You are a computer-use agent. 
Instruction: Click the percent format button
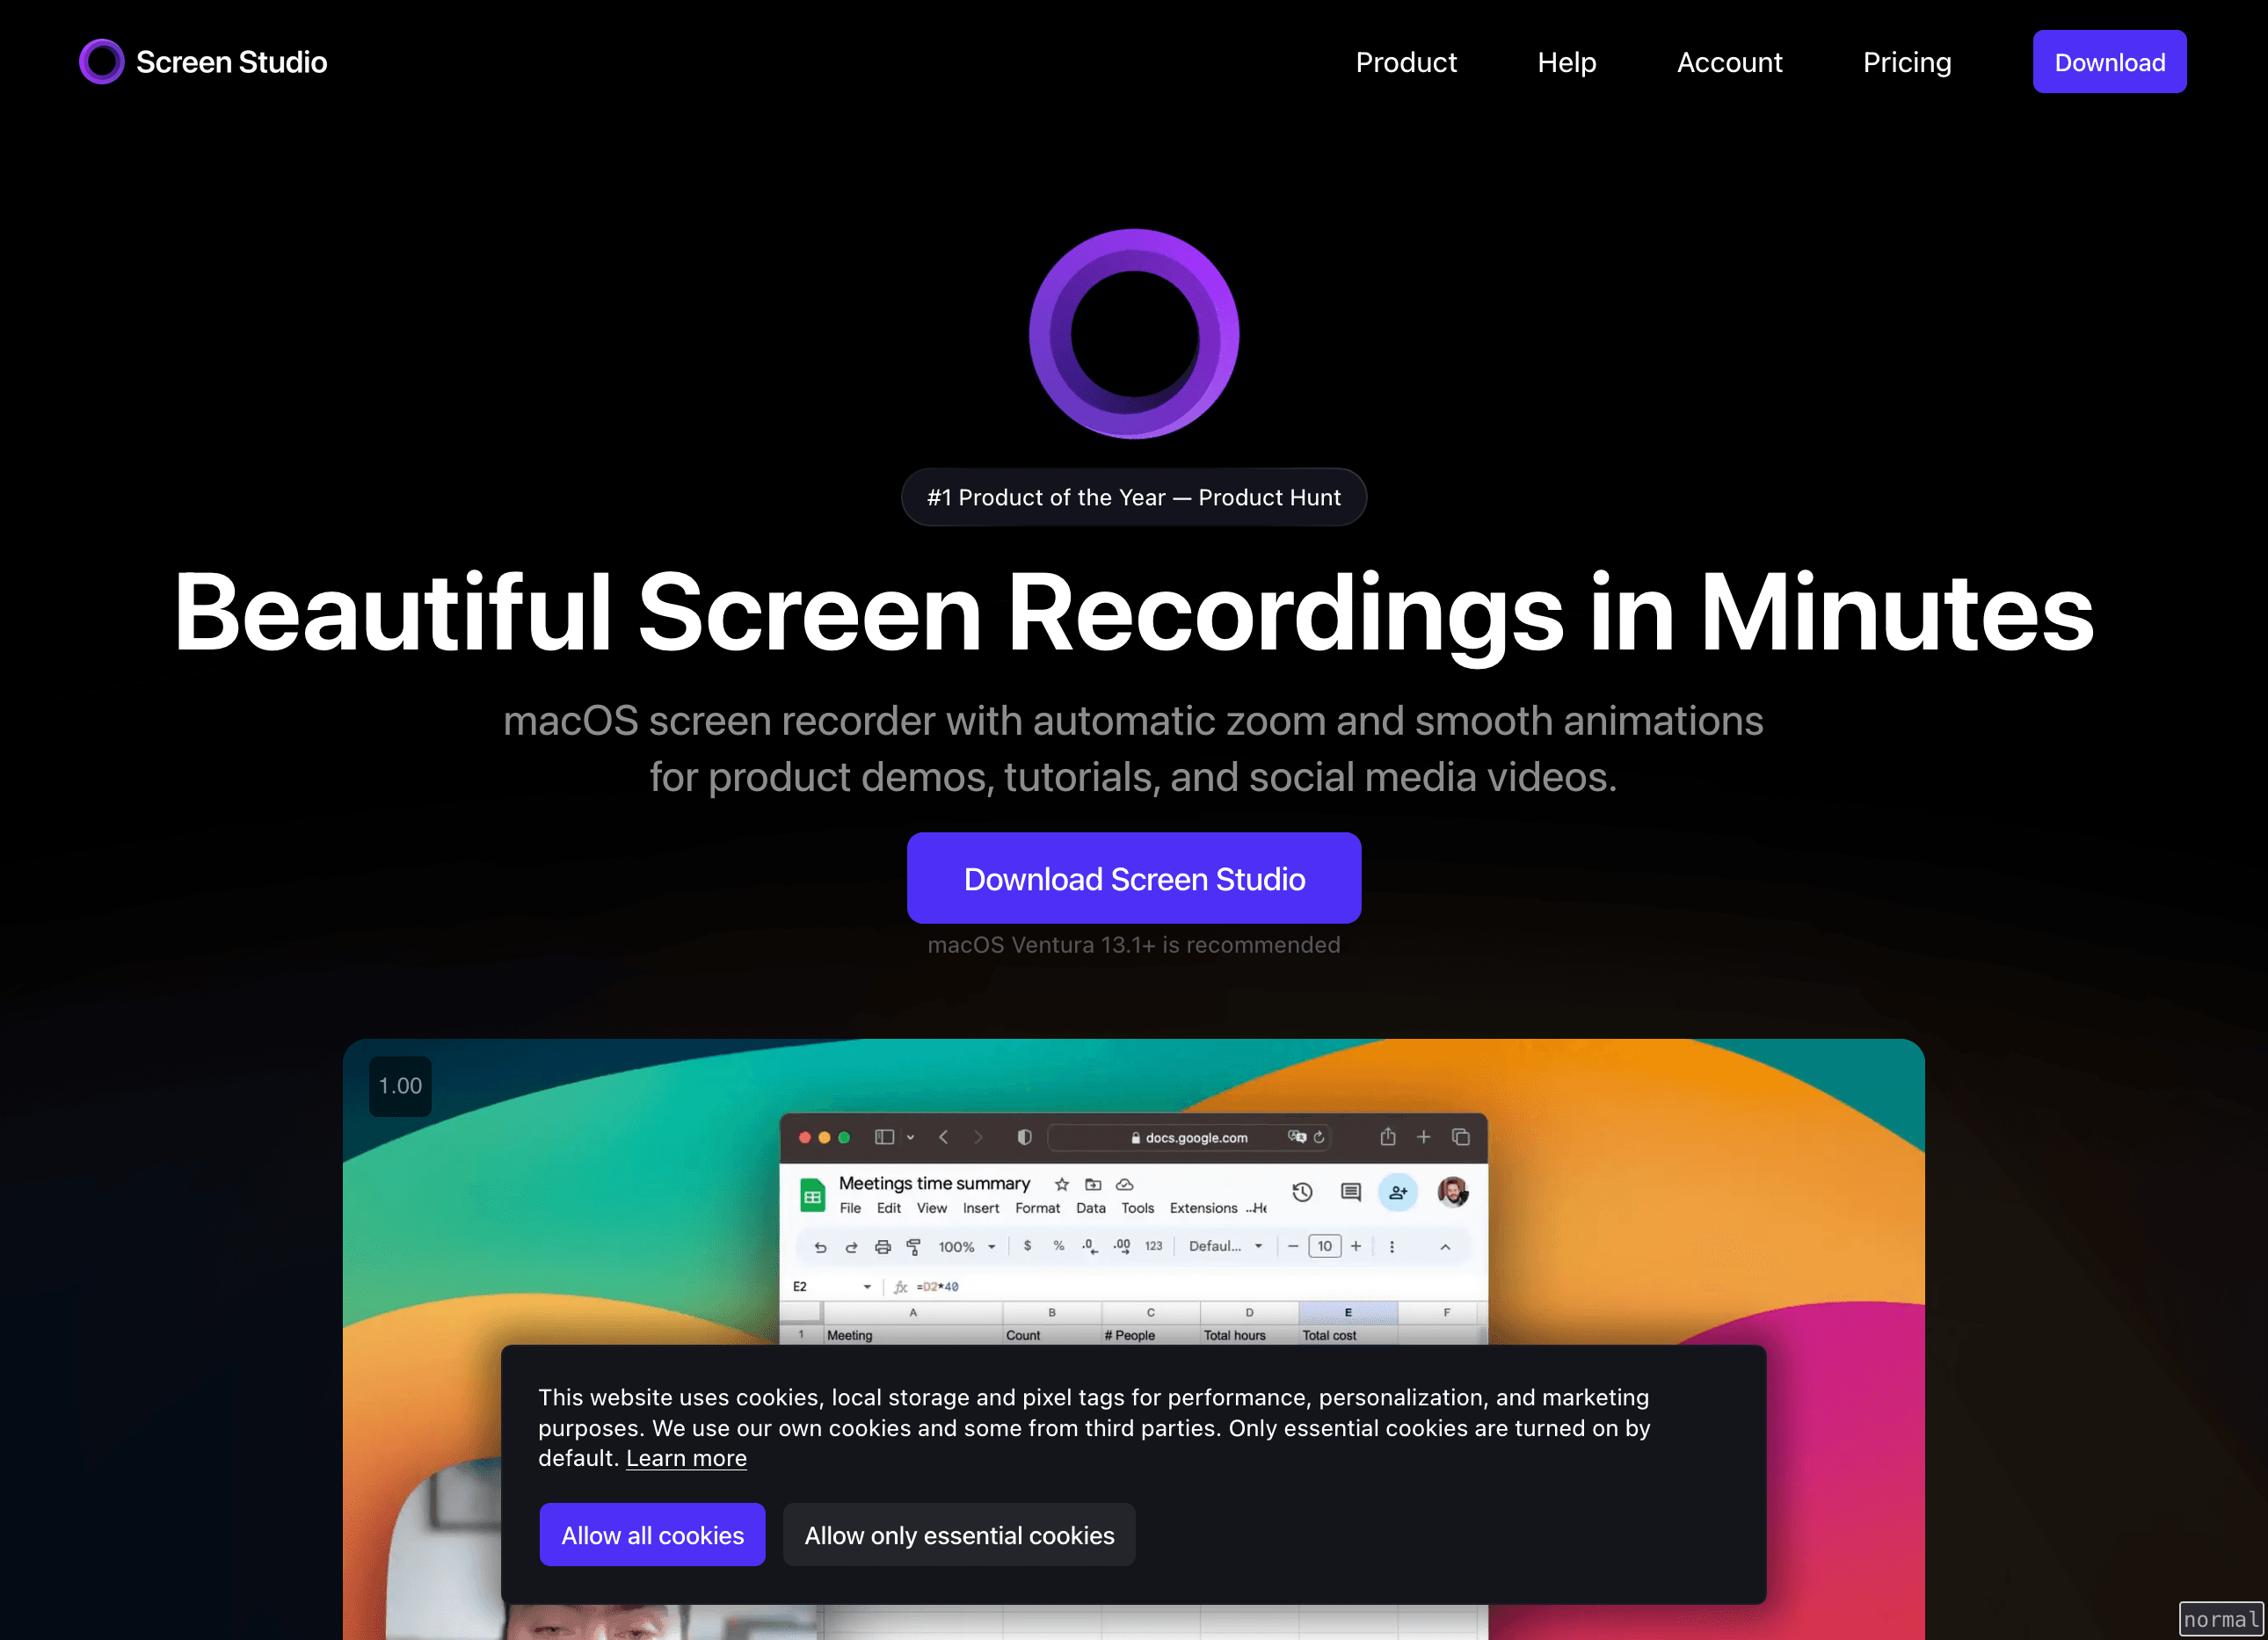(1059, 1246)
